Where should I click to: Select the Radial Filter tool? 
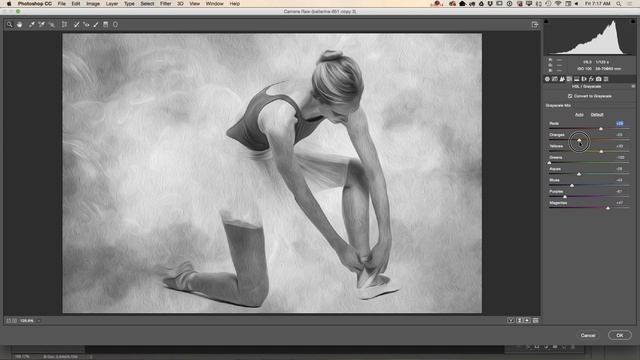pyautogui.click(x=116, y=25)
